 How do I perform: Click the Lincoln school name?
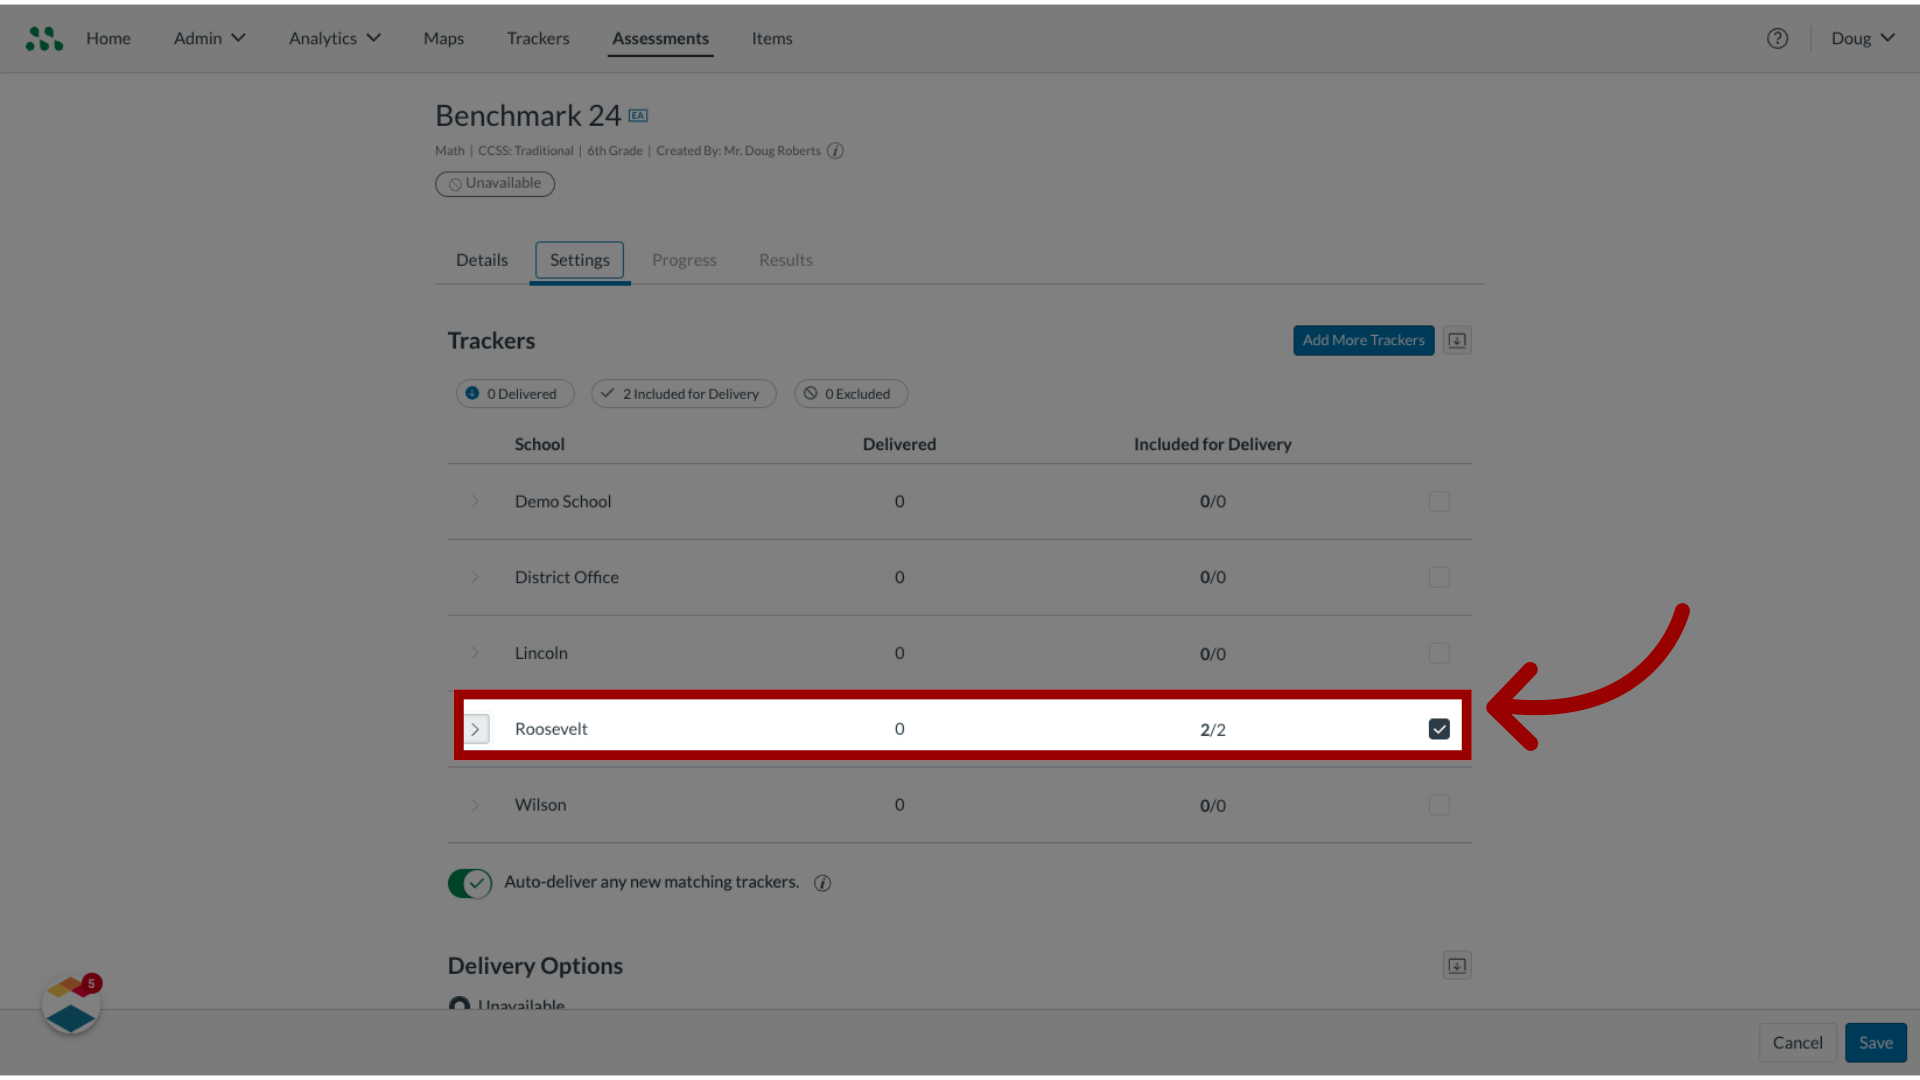click(x=541, y=653)
